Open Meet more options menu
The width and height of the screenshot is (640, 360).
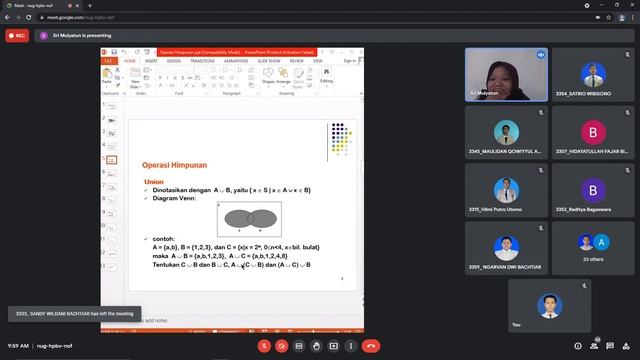pos(351,346)
